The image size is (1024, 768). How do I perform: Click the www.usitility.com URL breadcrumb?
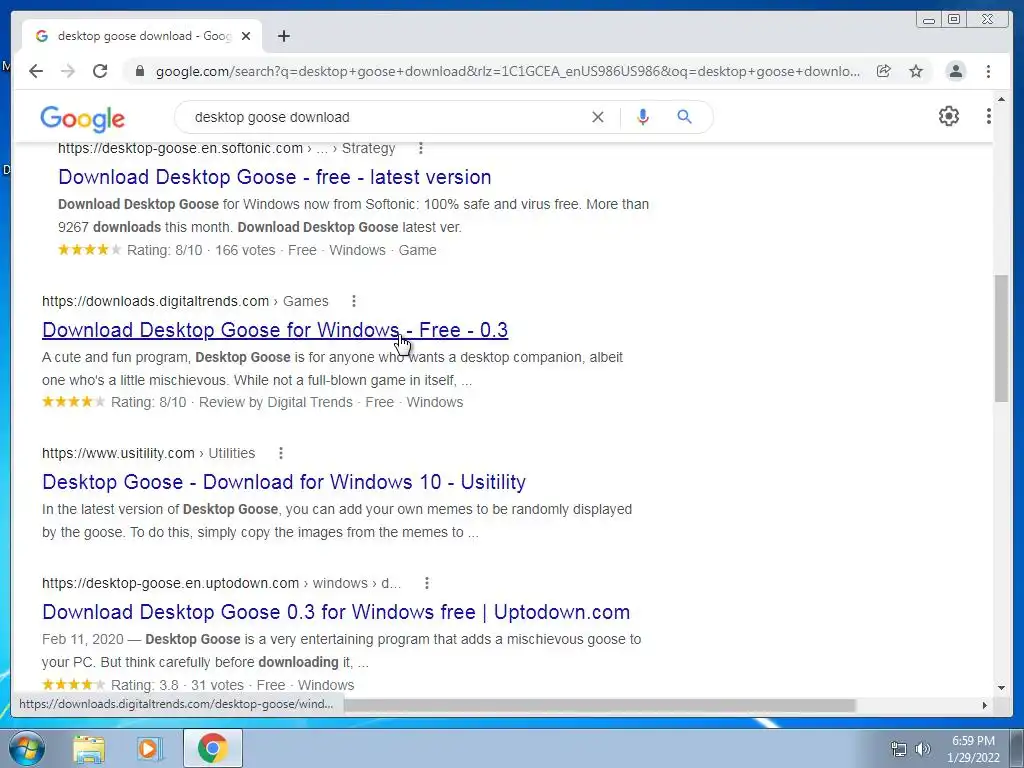point(148,453)
